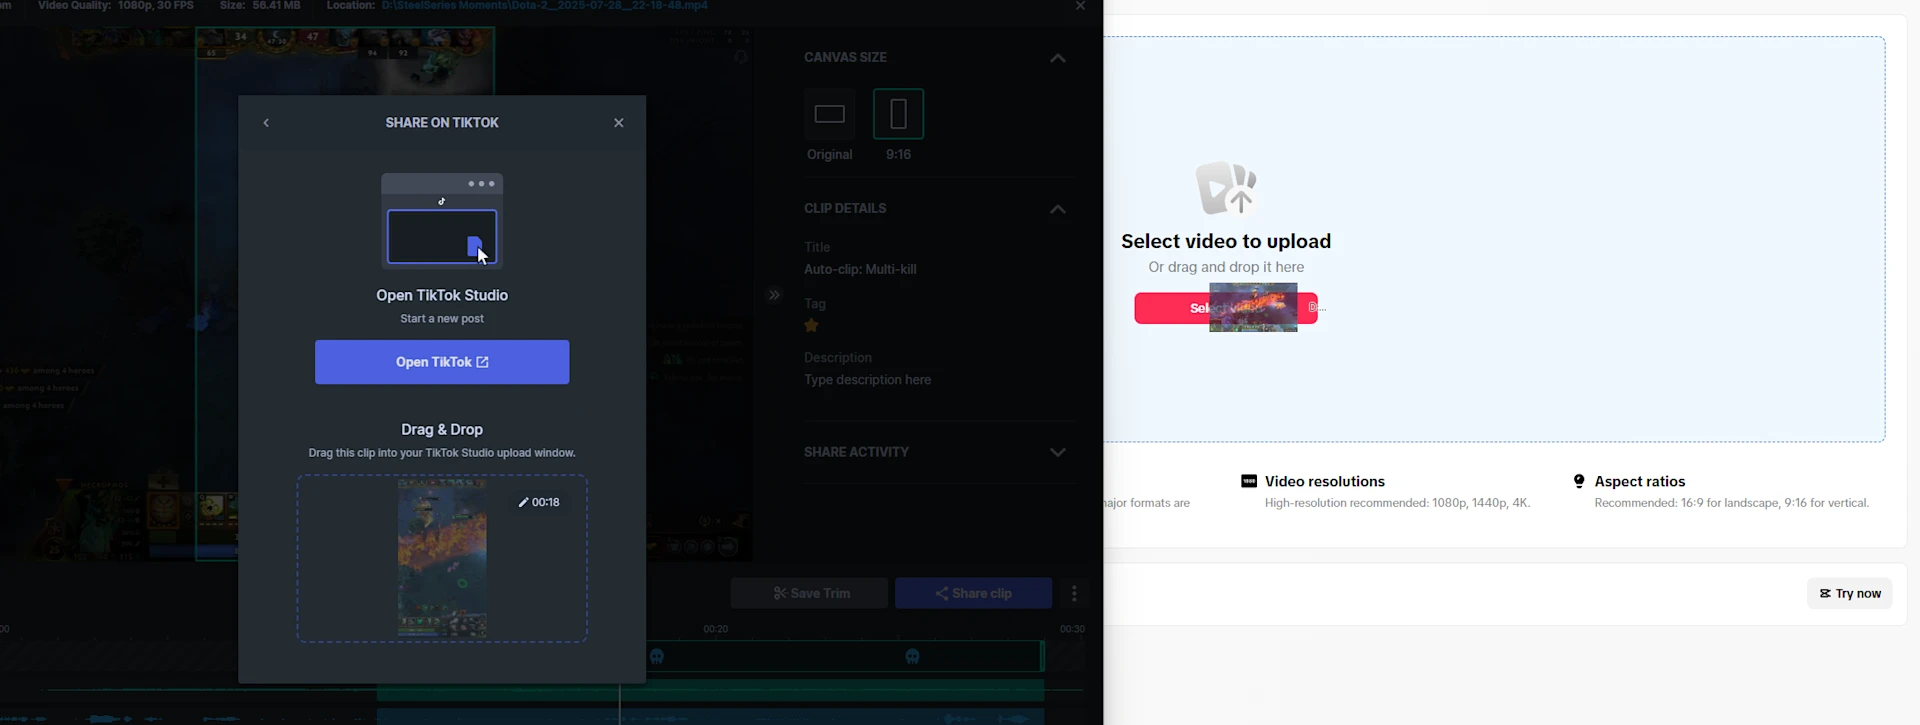This screenshot has width=1920, height=725.
Task: Click the pencil edit icon beside 00:18
Action: point(523,502)
